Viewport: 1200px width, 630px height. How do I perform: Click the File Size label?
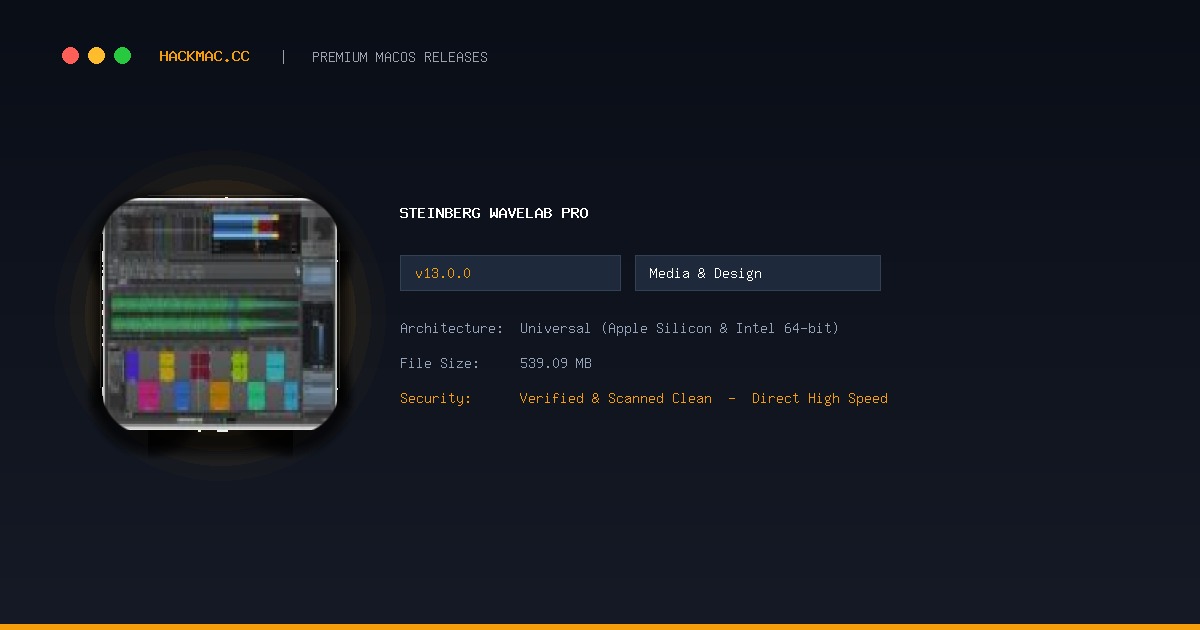coord(440,363)
